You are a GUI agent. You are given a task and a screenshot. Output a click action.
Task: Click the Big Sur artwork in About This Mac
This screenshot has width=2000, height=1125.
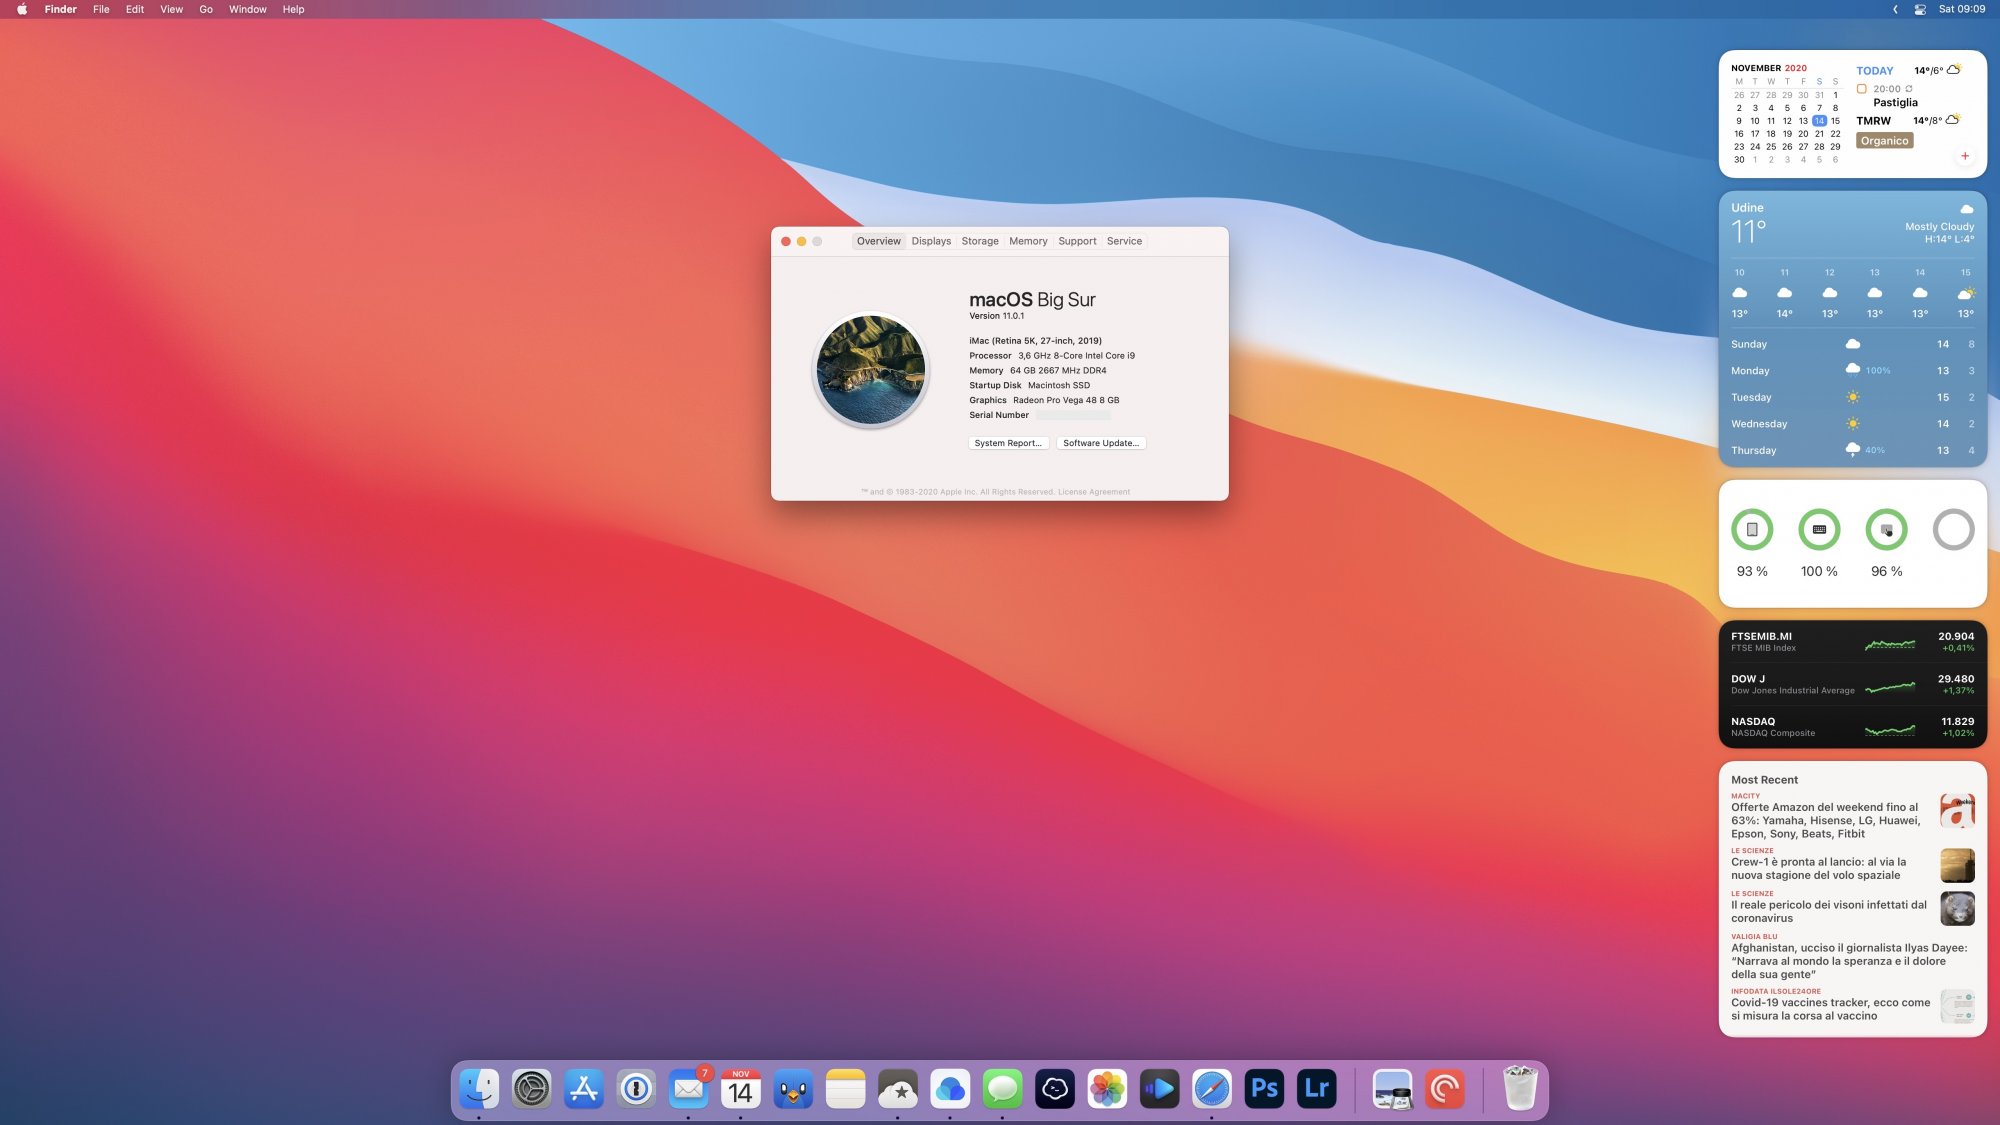click(x=871, y=370)
